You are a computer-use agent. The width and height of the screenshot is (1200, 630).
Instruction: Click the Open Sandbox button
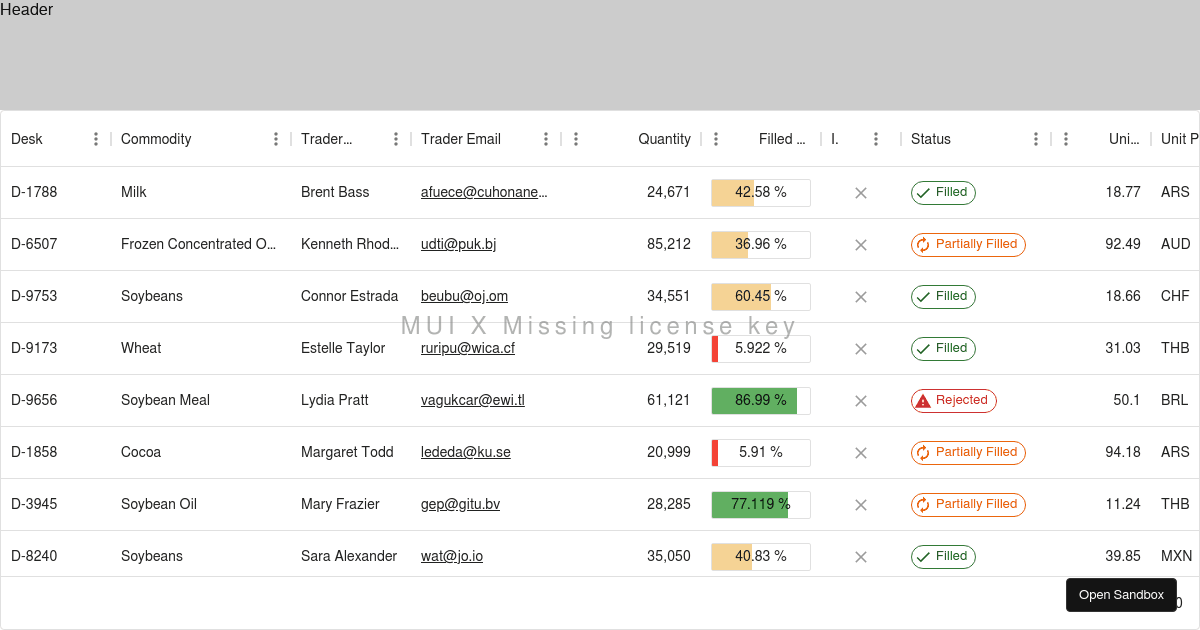pyautogui.click(x=1121, y=595)
